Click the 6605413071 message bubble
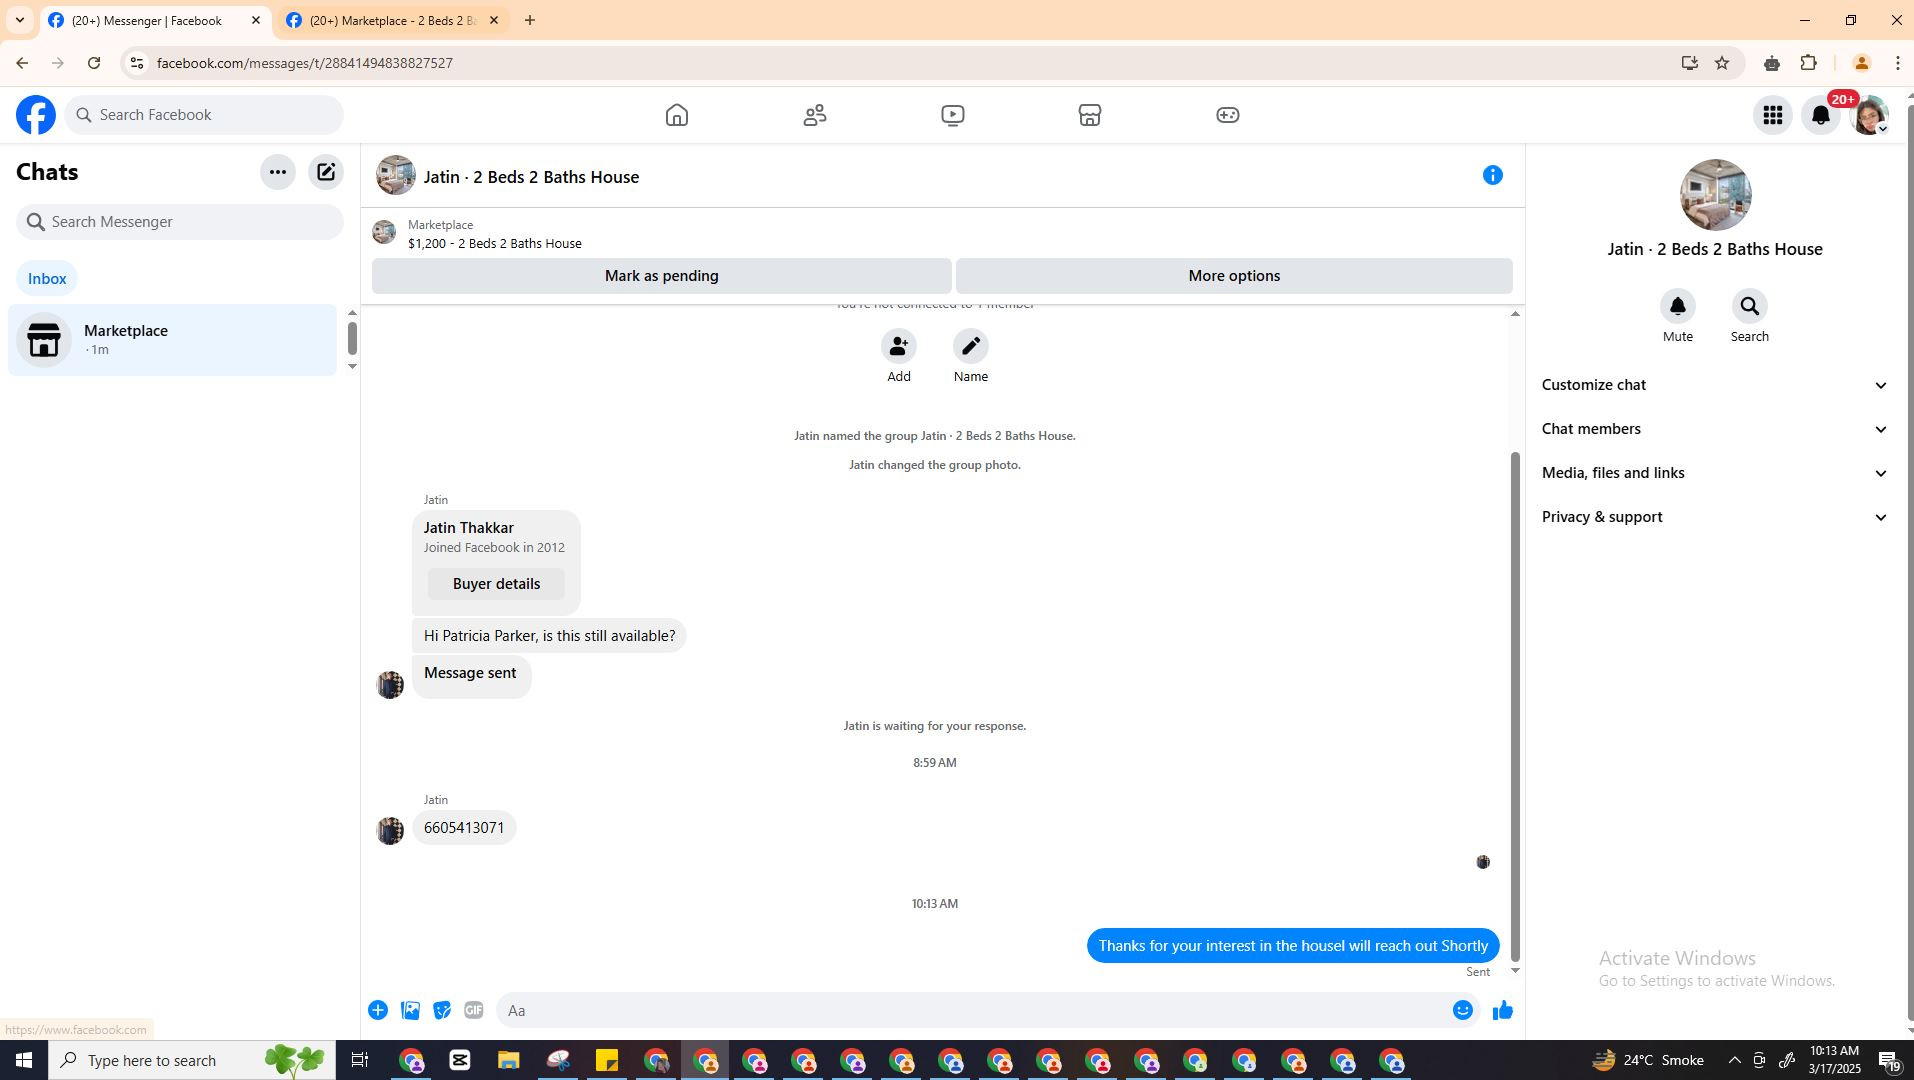This screenshot has height=1080, width=1914. pyautogui.click(x=464, y=828)
